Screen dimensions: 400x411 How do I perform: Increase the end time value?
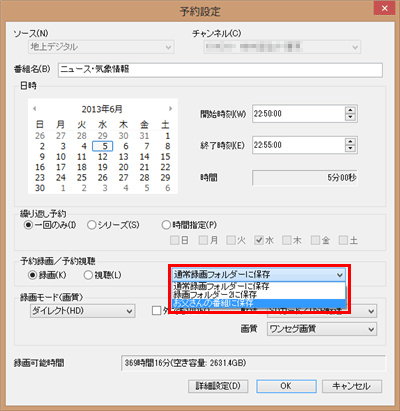click(x=350, y=142)
